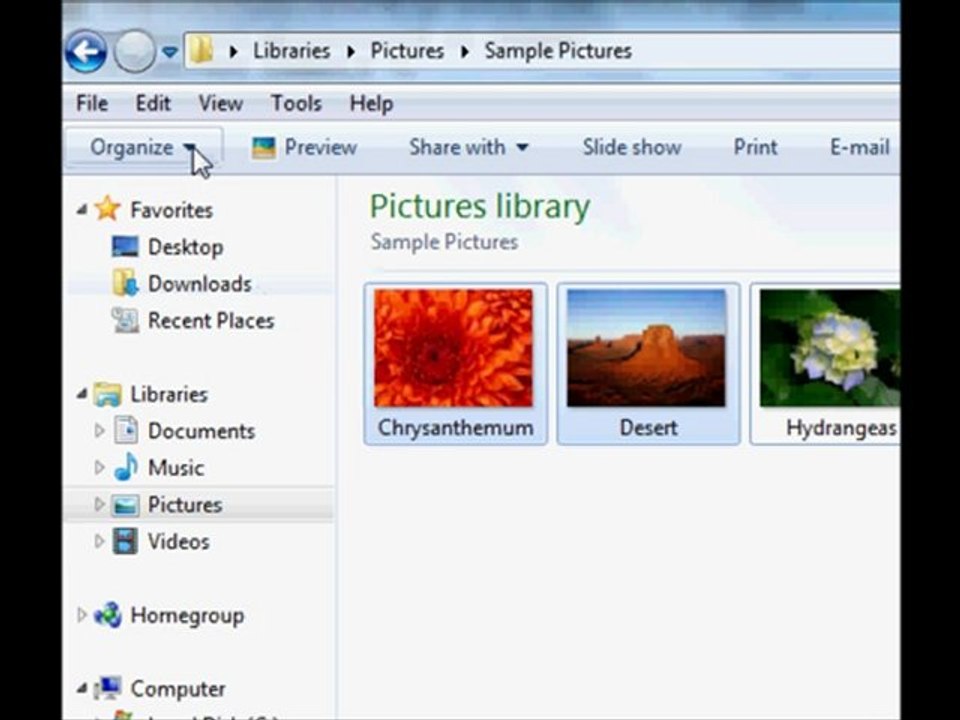This screenshot has height=720, width=960.
Task: Open the Tools menu
Action: [x=296, y=103]
